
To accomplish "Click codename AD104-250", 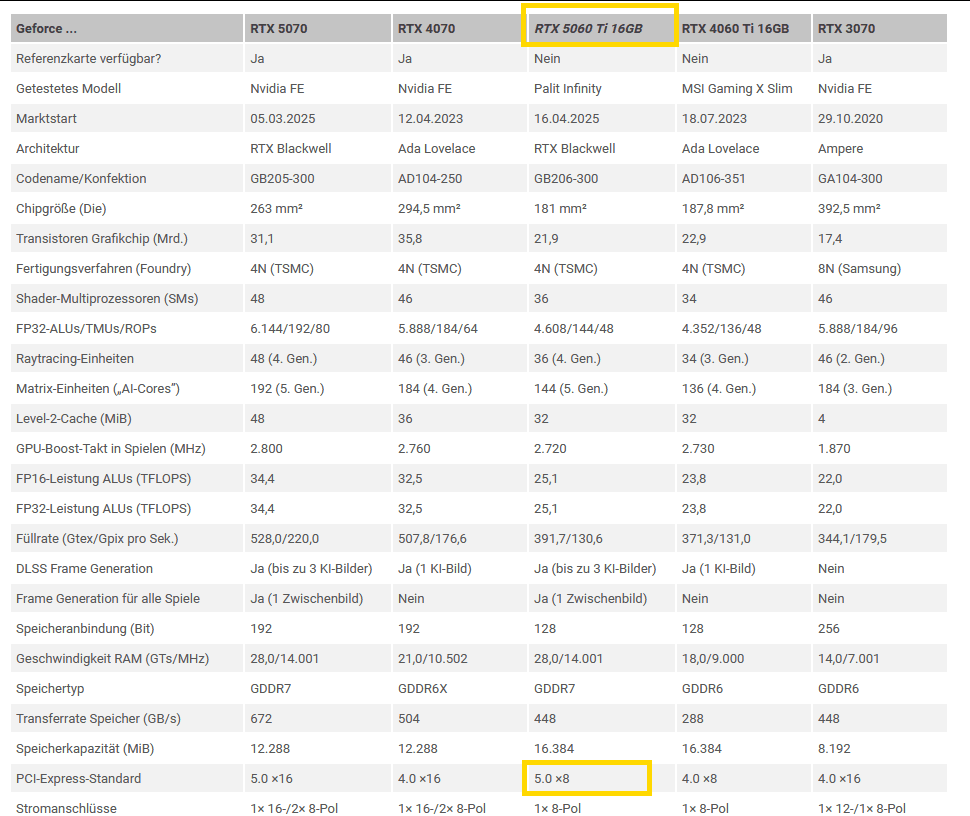I will click(430, 179).
